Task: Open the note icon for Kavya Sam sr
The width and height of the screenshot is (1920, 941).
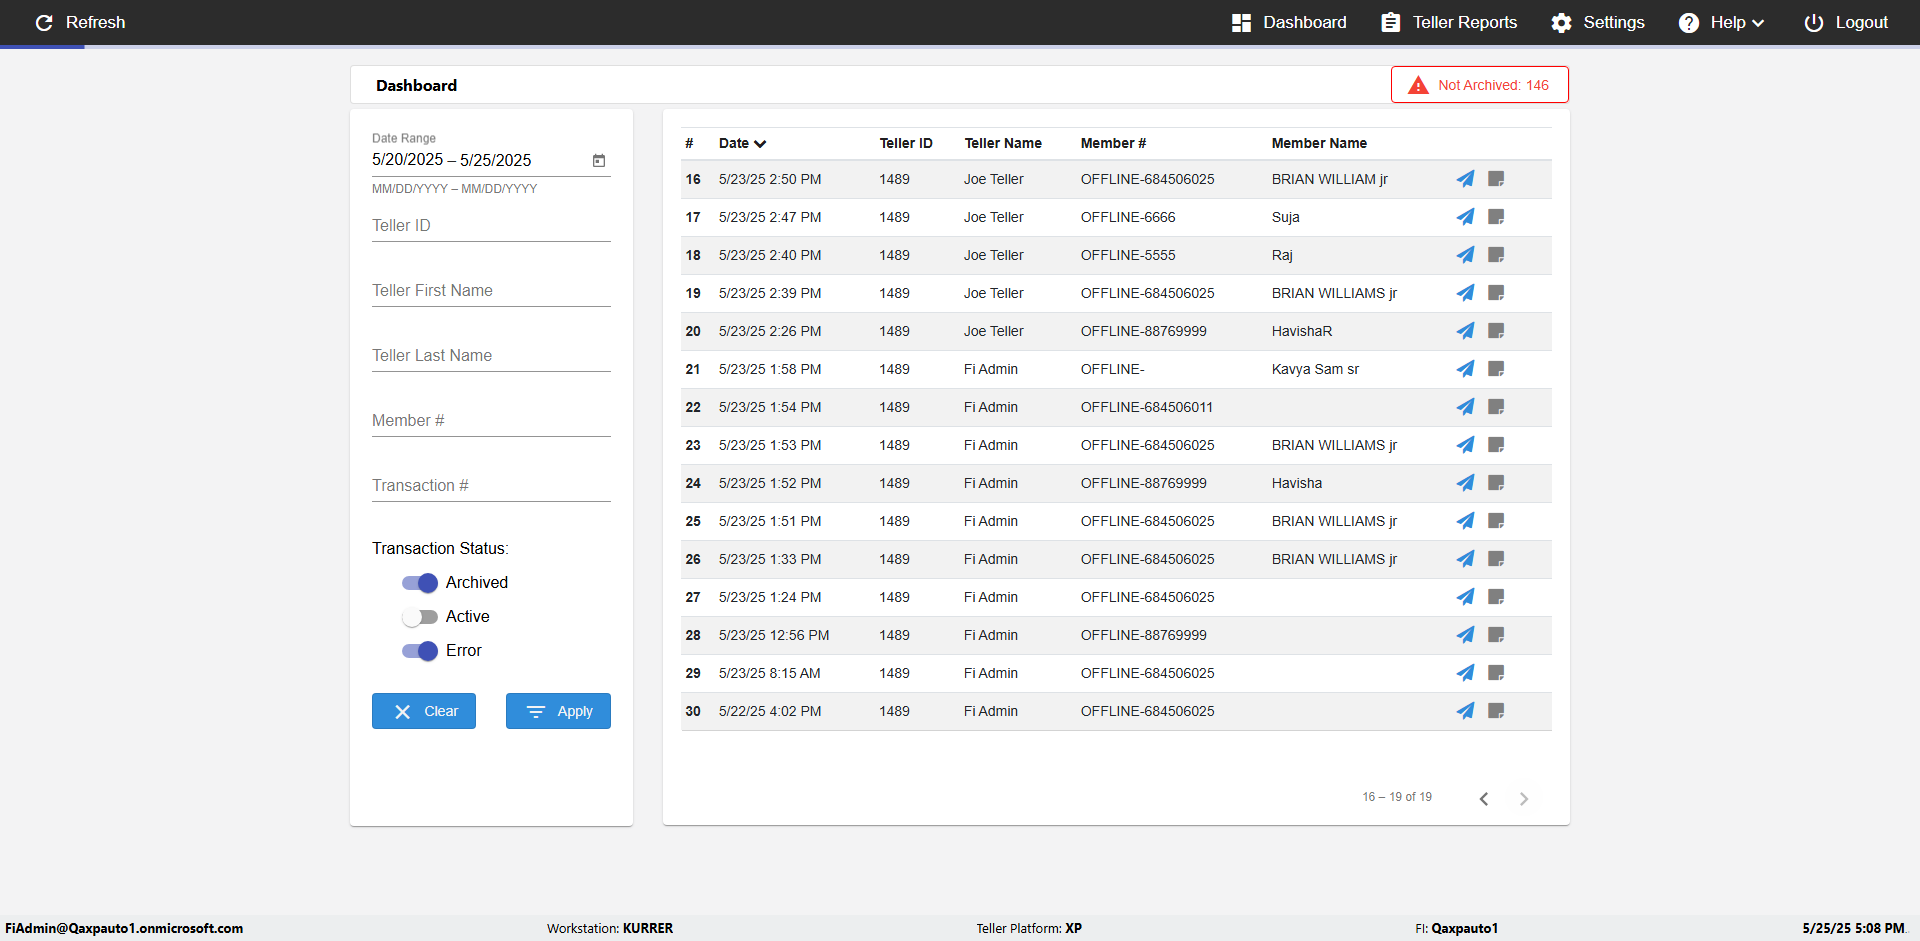Action: coord(1496,369)
